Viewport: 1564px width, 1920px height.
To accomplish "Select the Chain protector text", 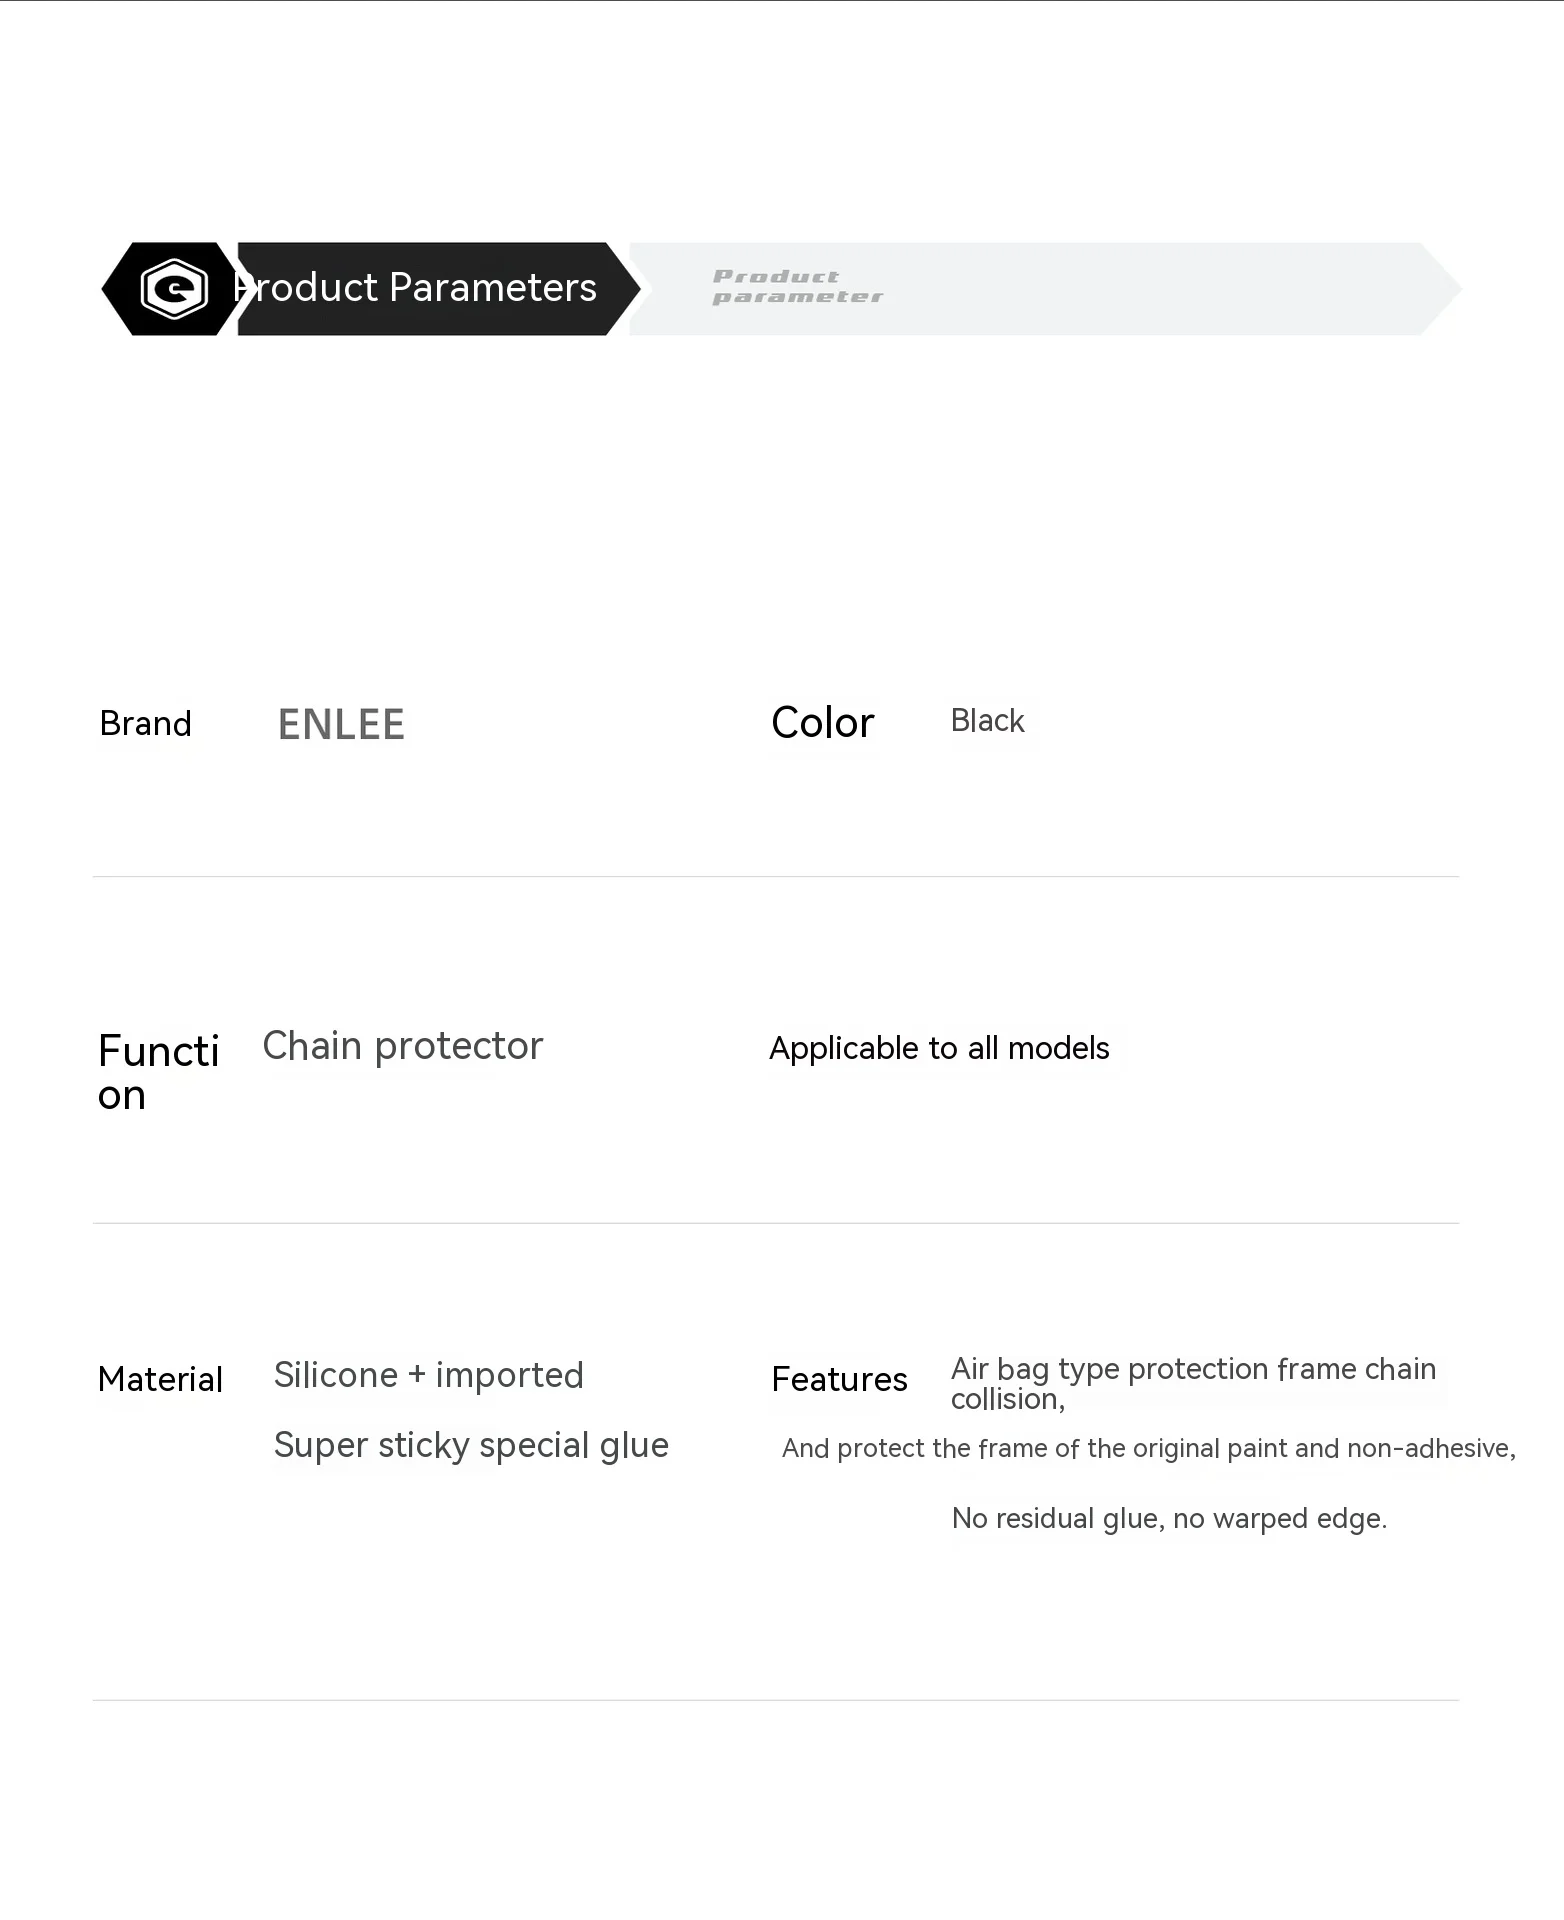I will [402, 1046].
